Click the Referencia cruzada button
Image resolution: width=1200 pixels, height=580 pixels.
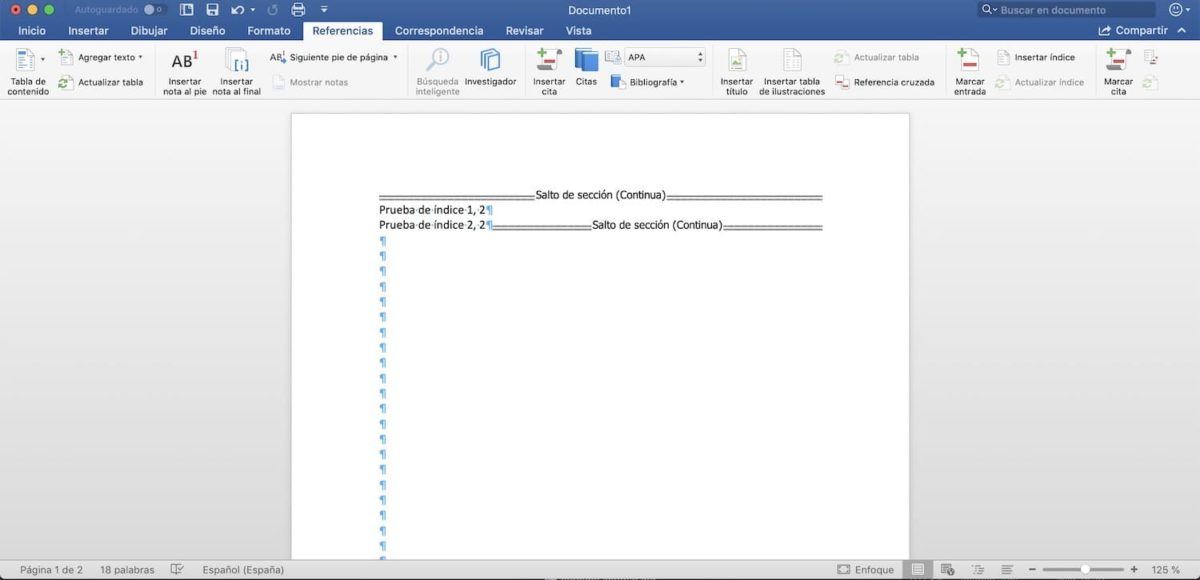point(886,82)
